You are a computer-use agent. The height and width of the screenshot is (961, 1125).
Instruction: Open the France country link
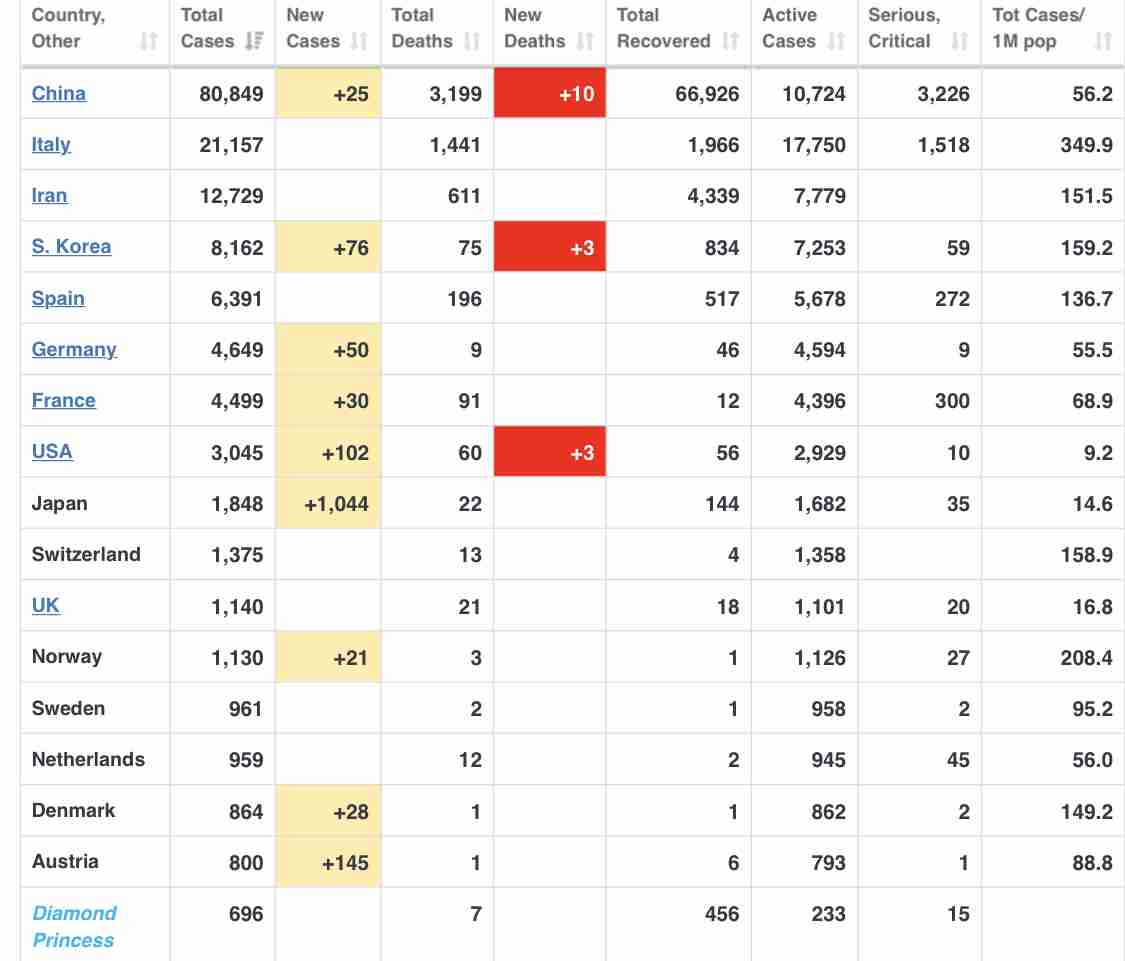point(63,400)
